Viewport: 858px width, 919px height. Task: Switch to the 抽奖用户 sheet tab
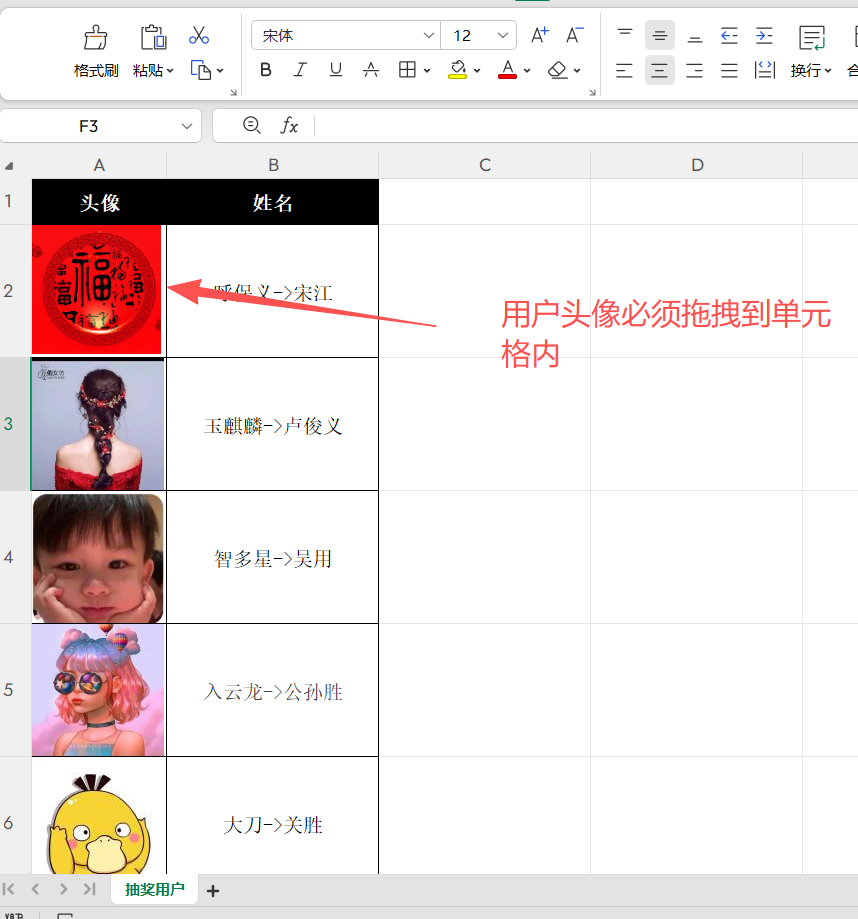click(153, 888)
